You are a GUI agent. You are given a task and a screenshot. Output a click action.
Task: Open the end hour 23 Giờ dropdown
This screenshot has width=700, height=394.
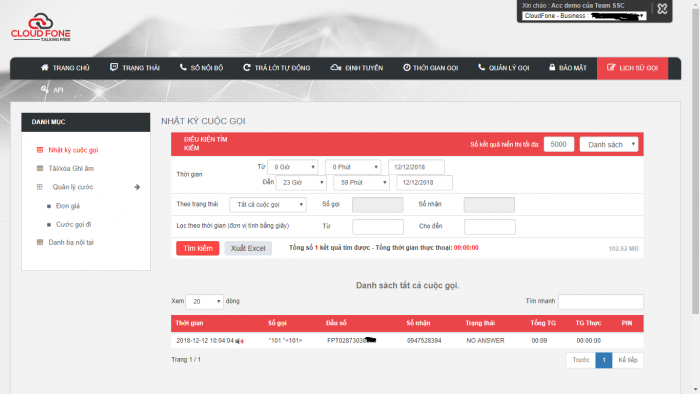[x=301, y=182]
